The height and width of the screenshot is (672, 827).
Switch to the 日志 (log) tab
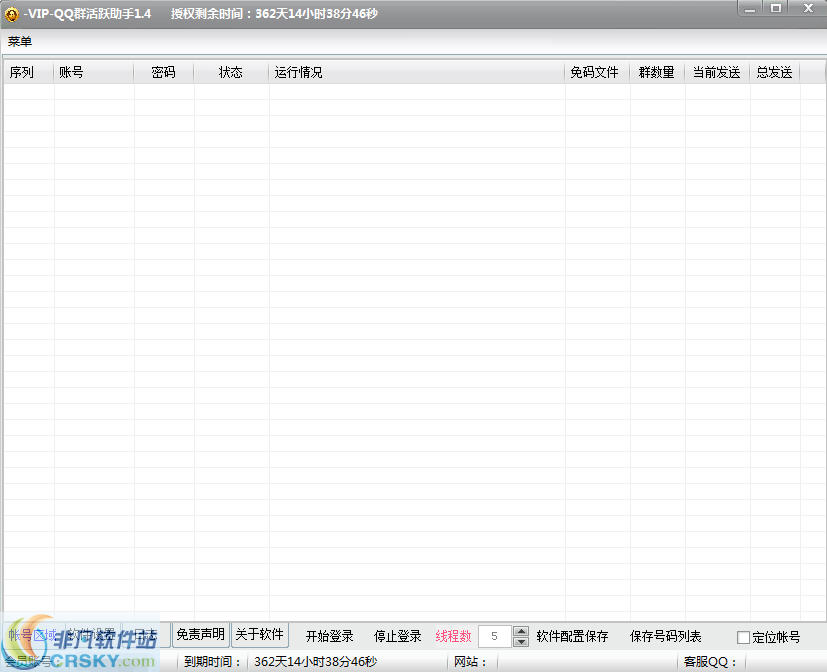143,634
